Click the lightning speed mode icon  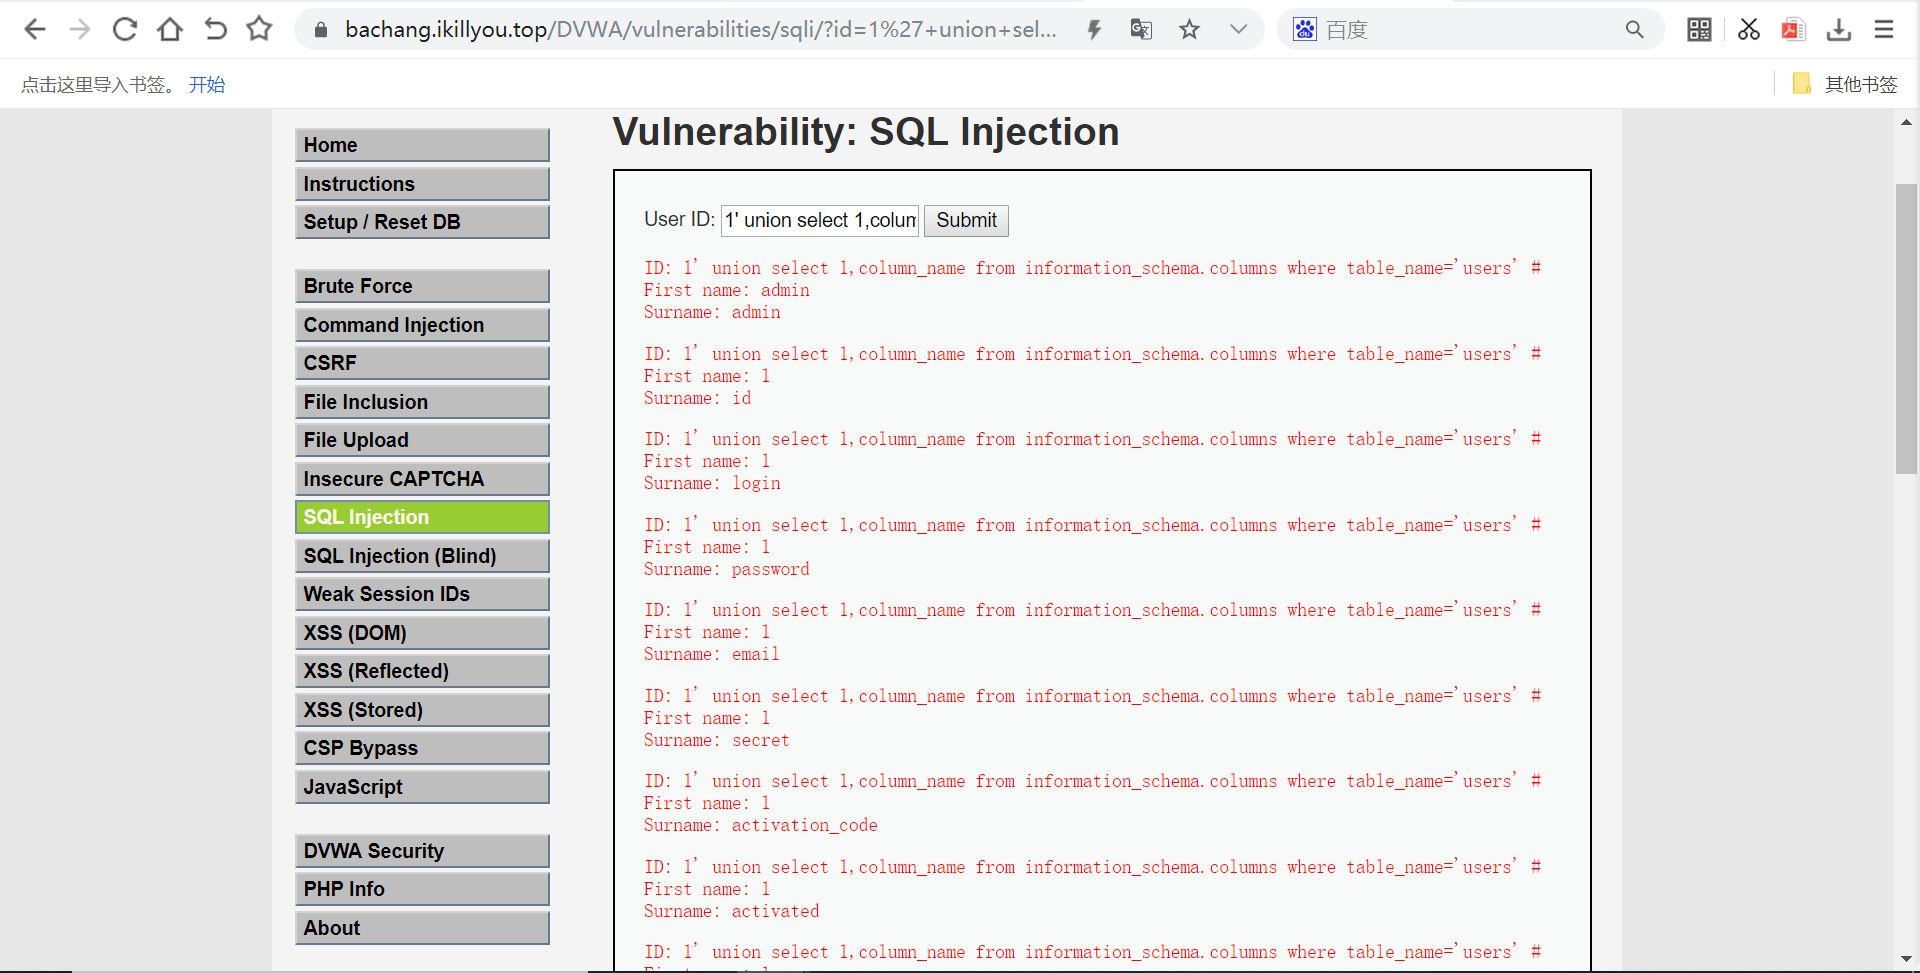(1094, 30)
